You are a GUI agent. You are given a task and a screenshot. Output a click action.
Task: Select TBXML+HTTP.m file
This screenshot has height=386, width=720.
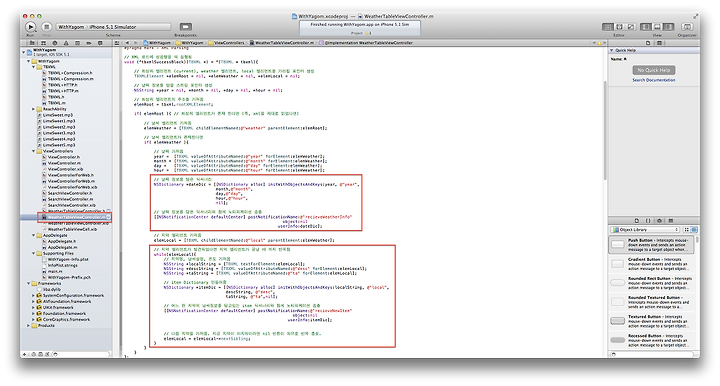60,91
